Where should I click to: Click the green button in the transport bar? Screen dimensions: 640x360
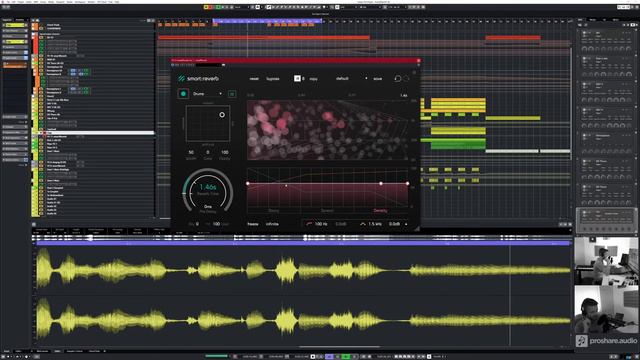point(346,357)
